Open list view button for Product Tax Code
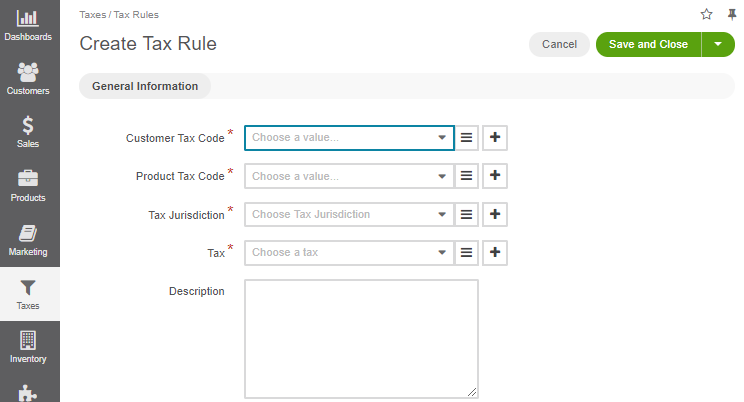Image resolution: width=744 pixels, height=402 pixels. point(466,176)
